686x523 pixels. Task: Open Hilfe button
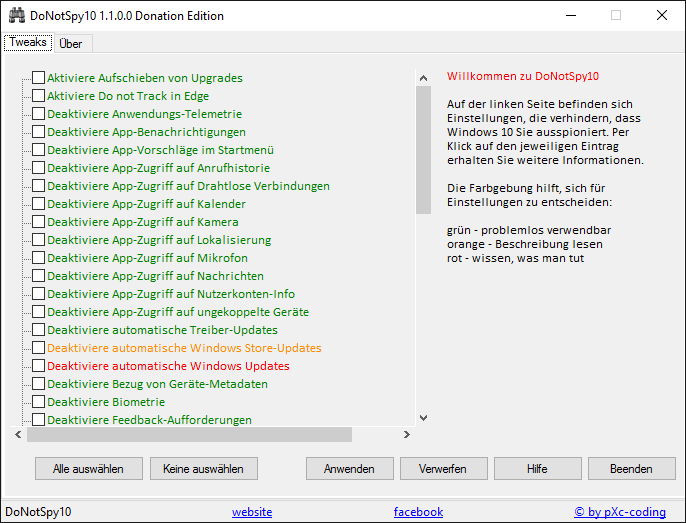(x=538, y=469)
